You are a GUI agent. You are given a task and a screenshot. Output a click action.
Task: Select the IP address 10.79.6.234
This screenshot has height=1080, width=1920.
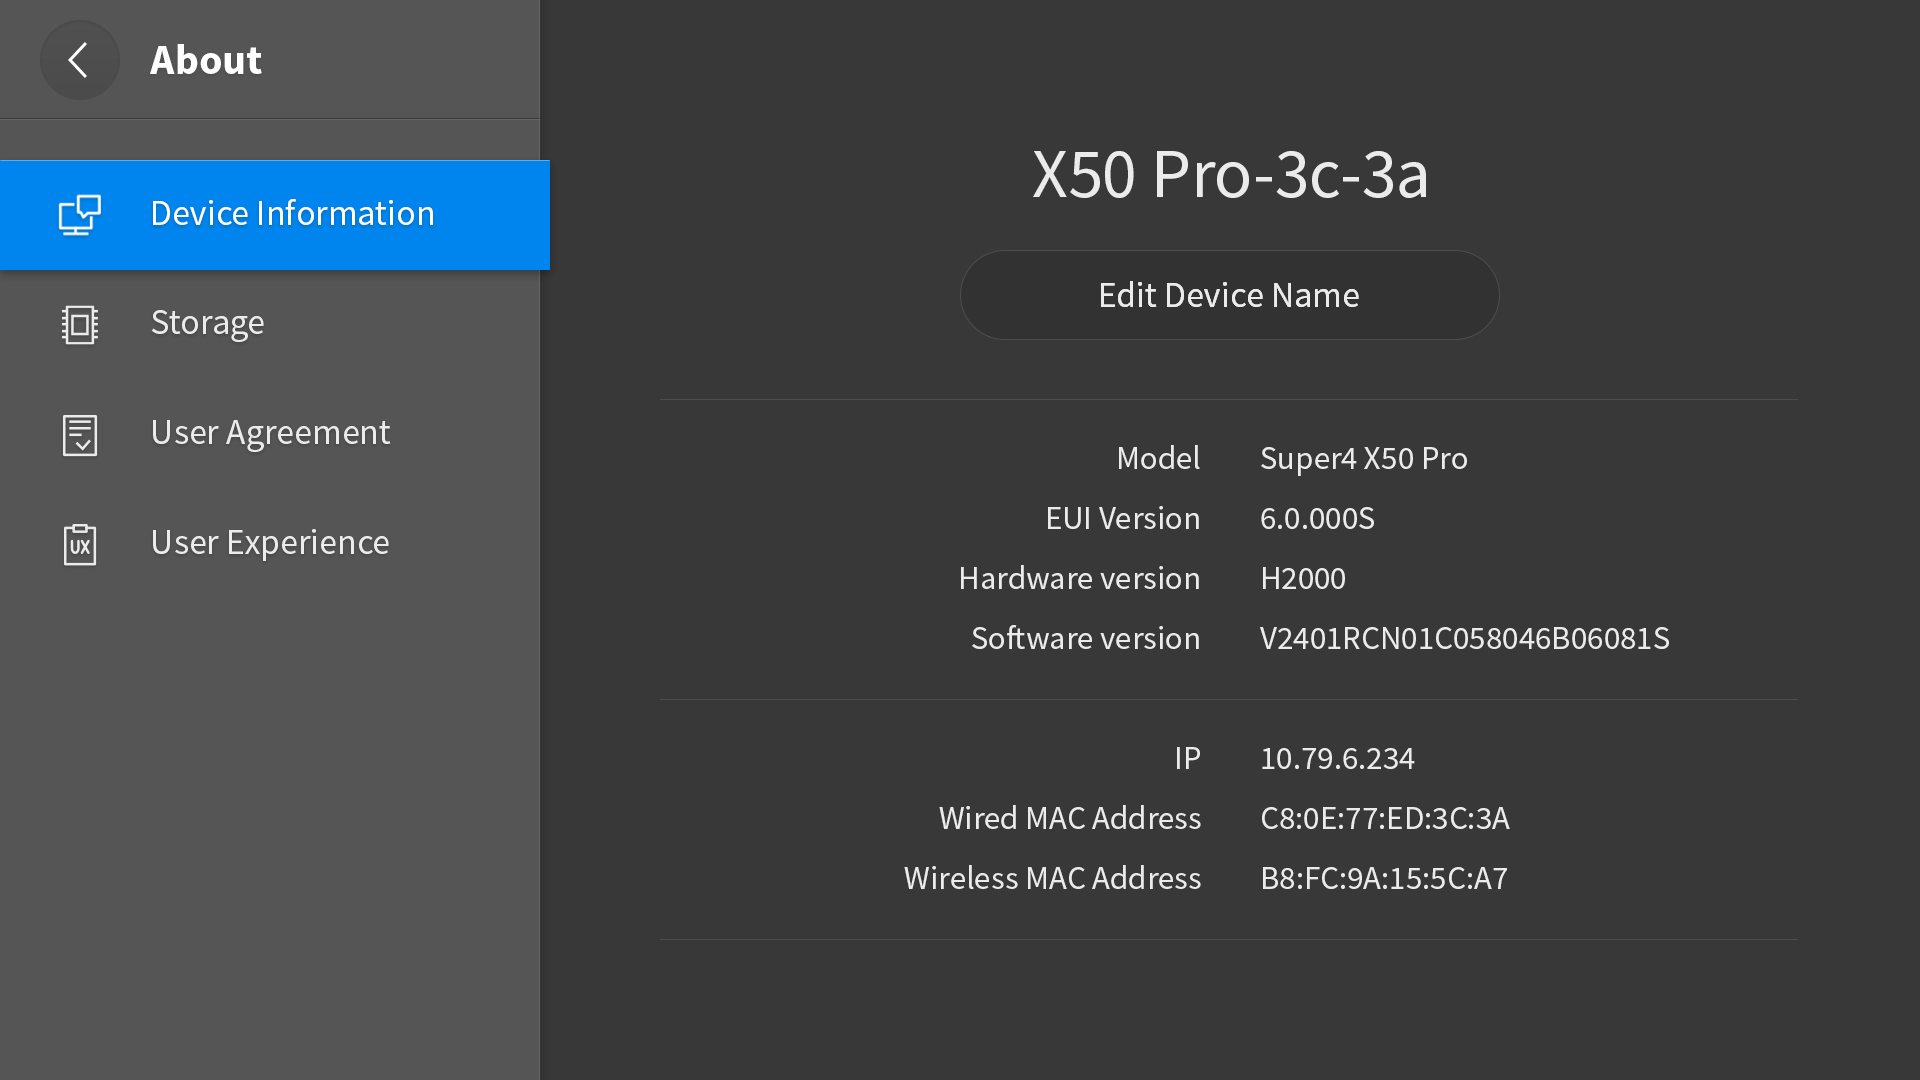[x=1337, y=758]
